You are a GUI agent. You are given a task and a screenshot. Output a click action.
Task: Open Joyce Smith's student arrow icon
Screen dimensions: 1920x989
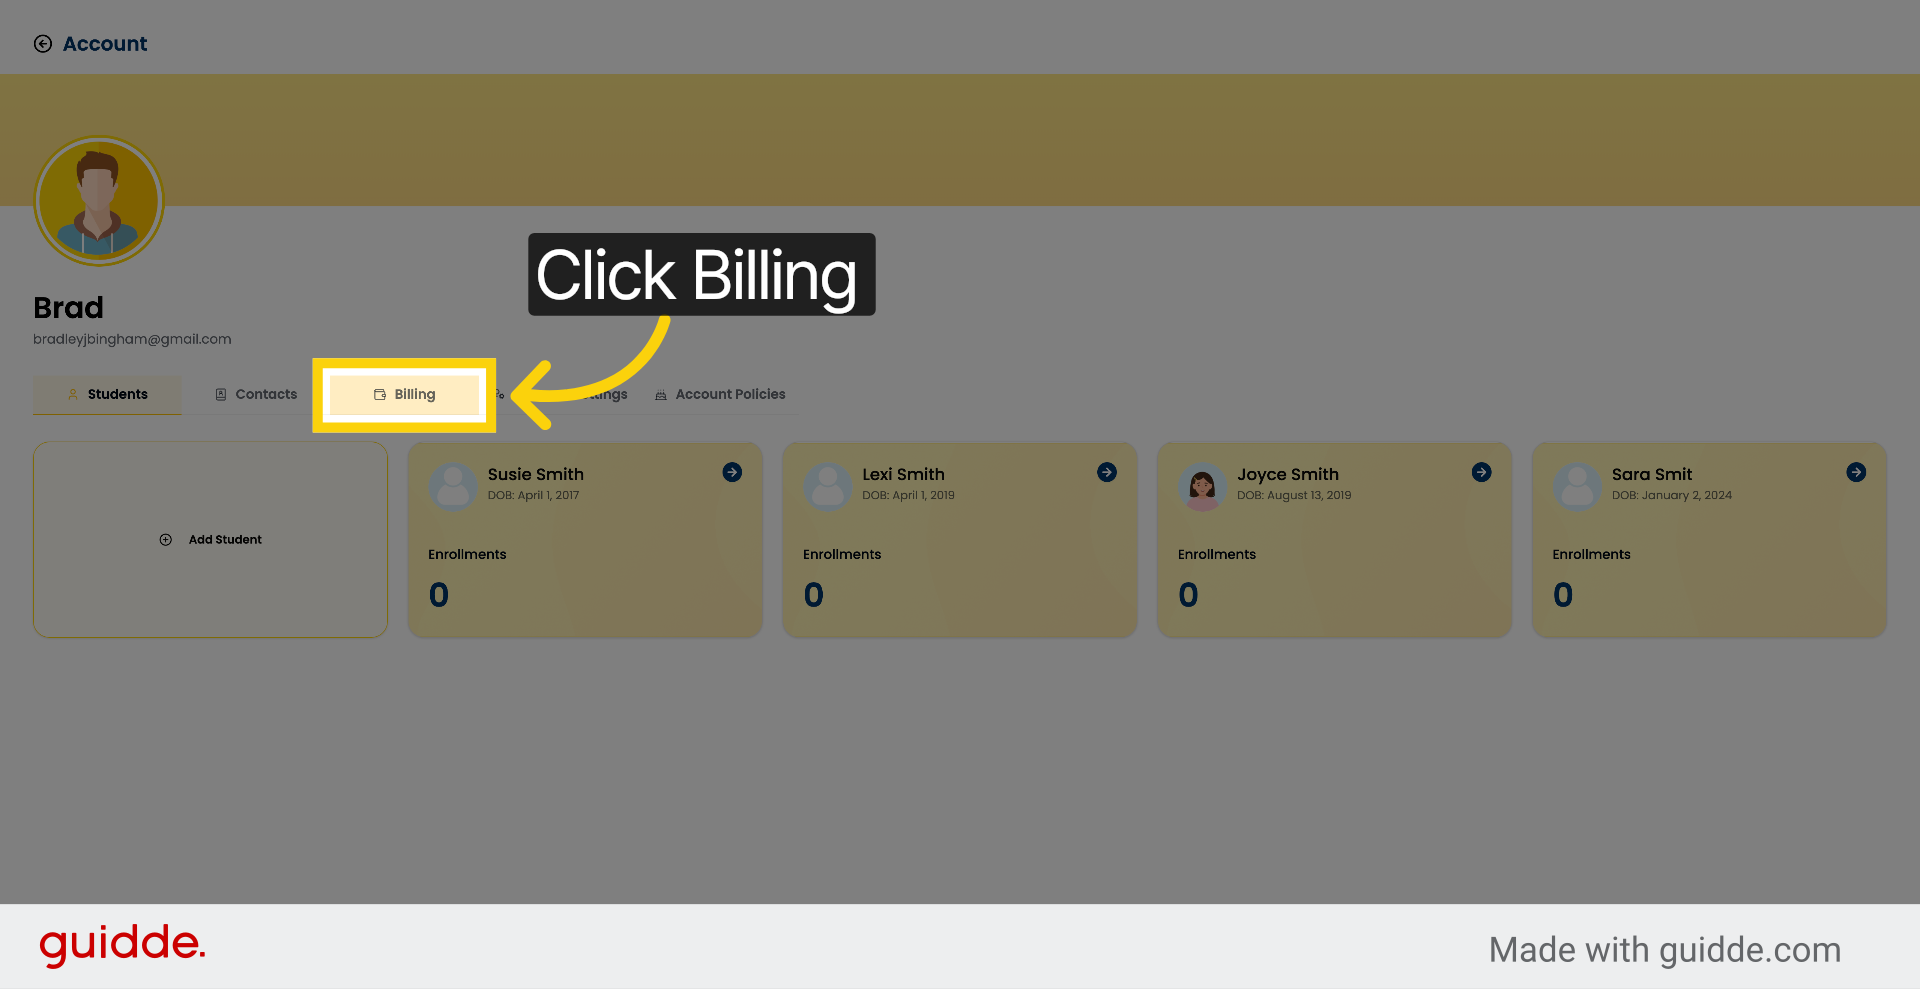[x=1482, y=472]
